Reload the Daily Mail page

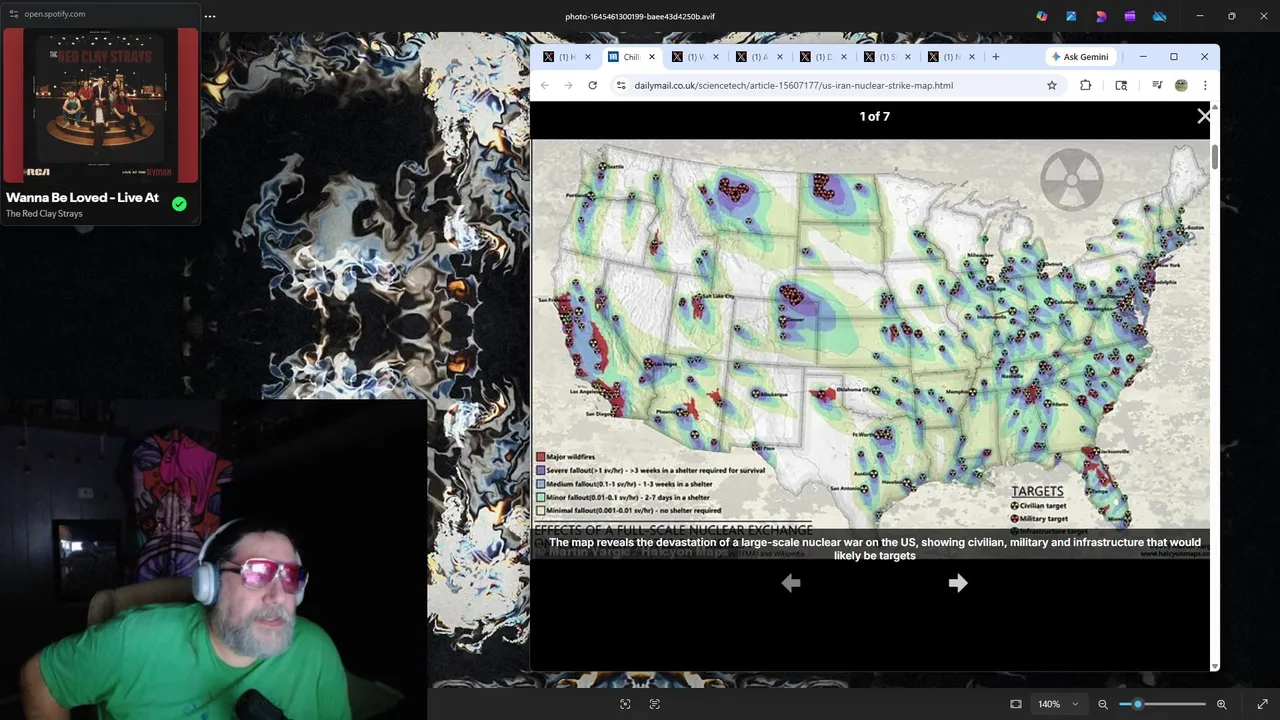(592, 85)
